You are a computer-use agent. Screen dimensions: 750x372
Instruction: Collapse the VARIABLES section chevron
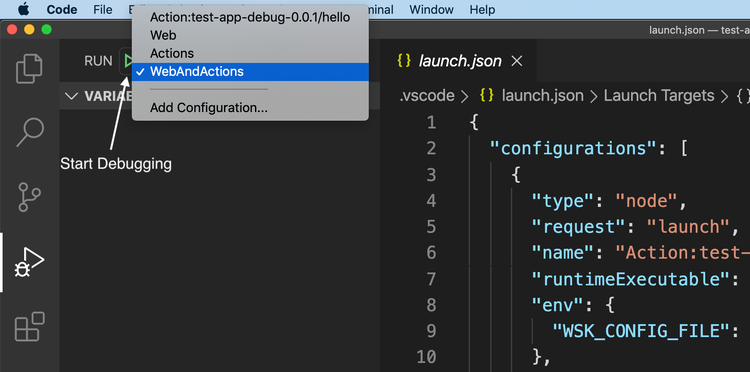tap(71, 96)
